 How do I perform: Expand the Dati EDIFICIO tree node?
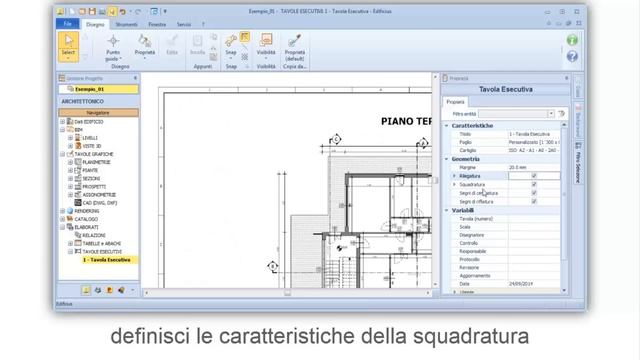[x=62, y=122]
